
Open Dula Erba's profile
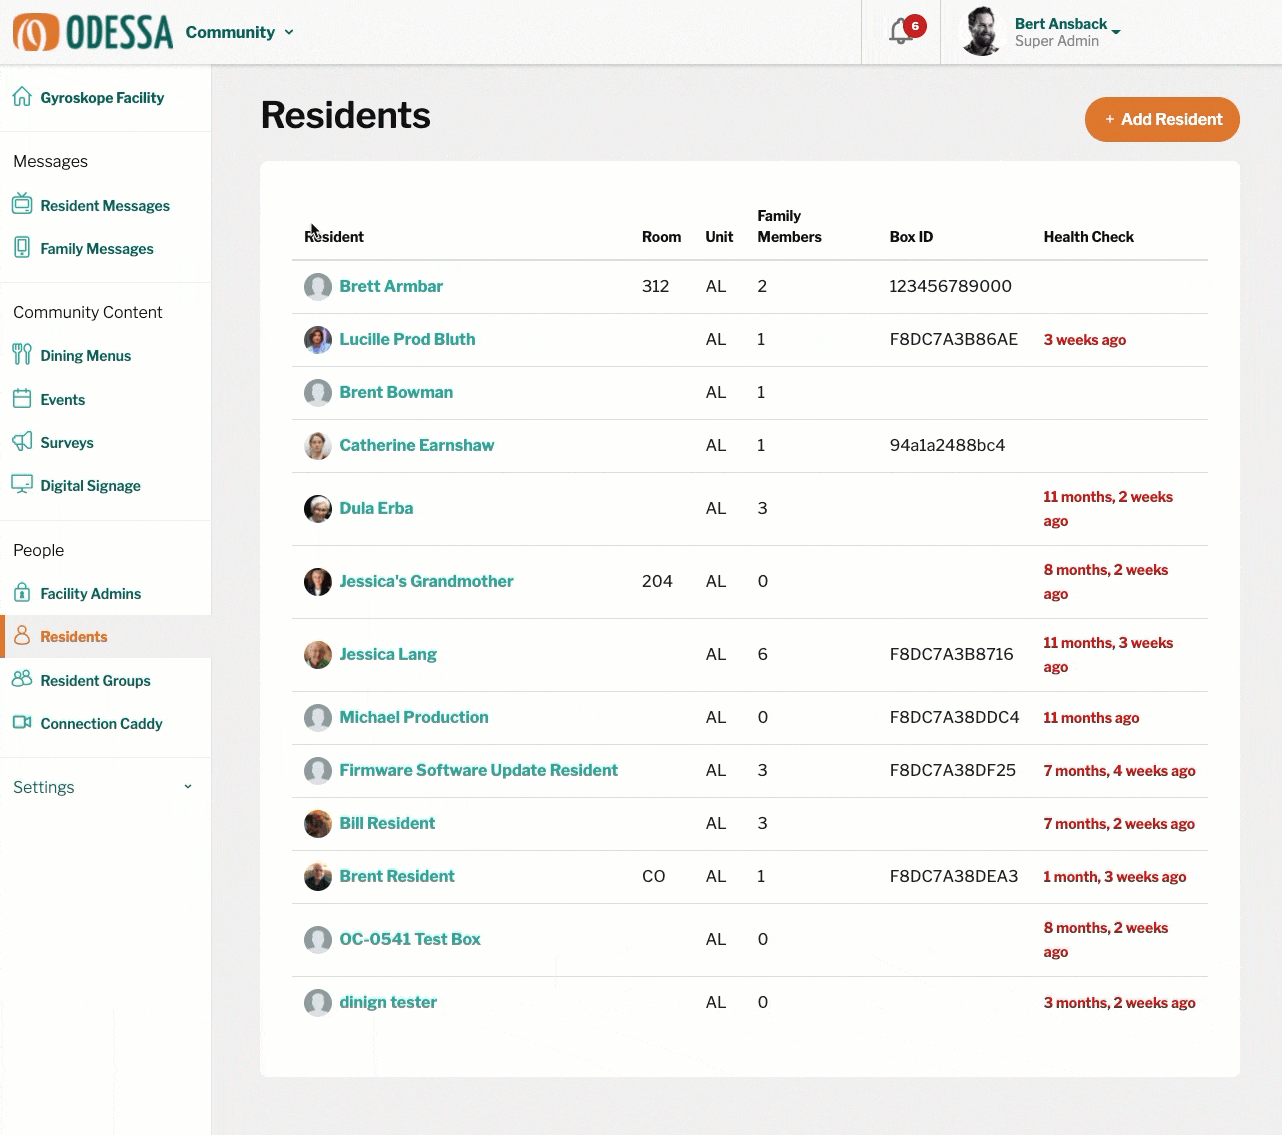[x=376, y=508]
